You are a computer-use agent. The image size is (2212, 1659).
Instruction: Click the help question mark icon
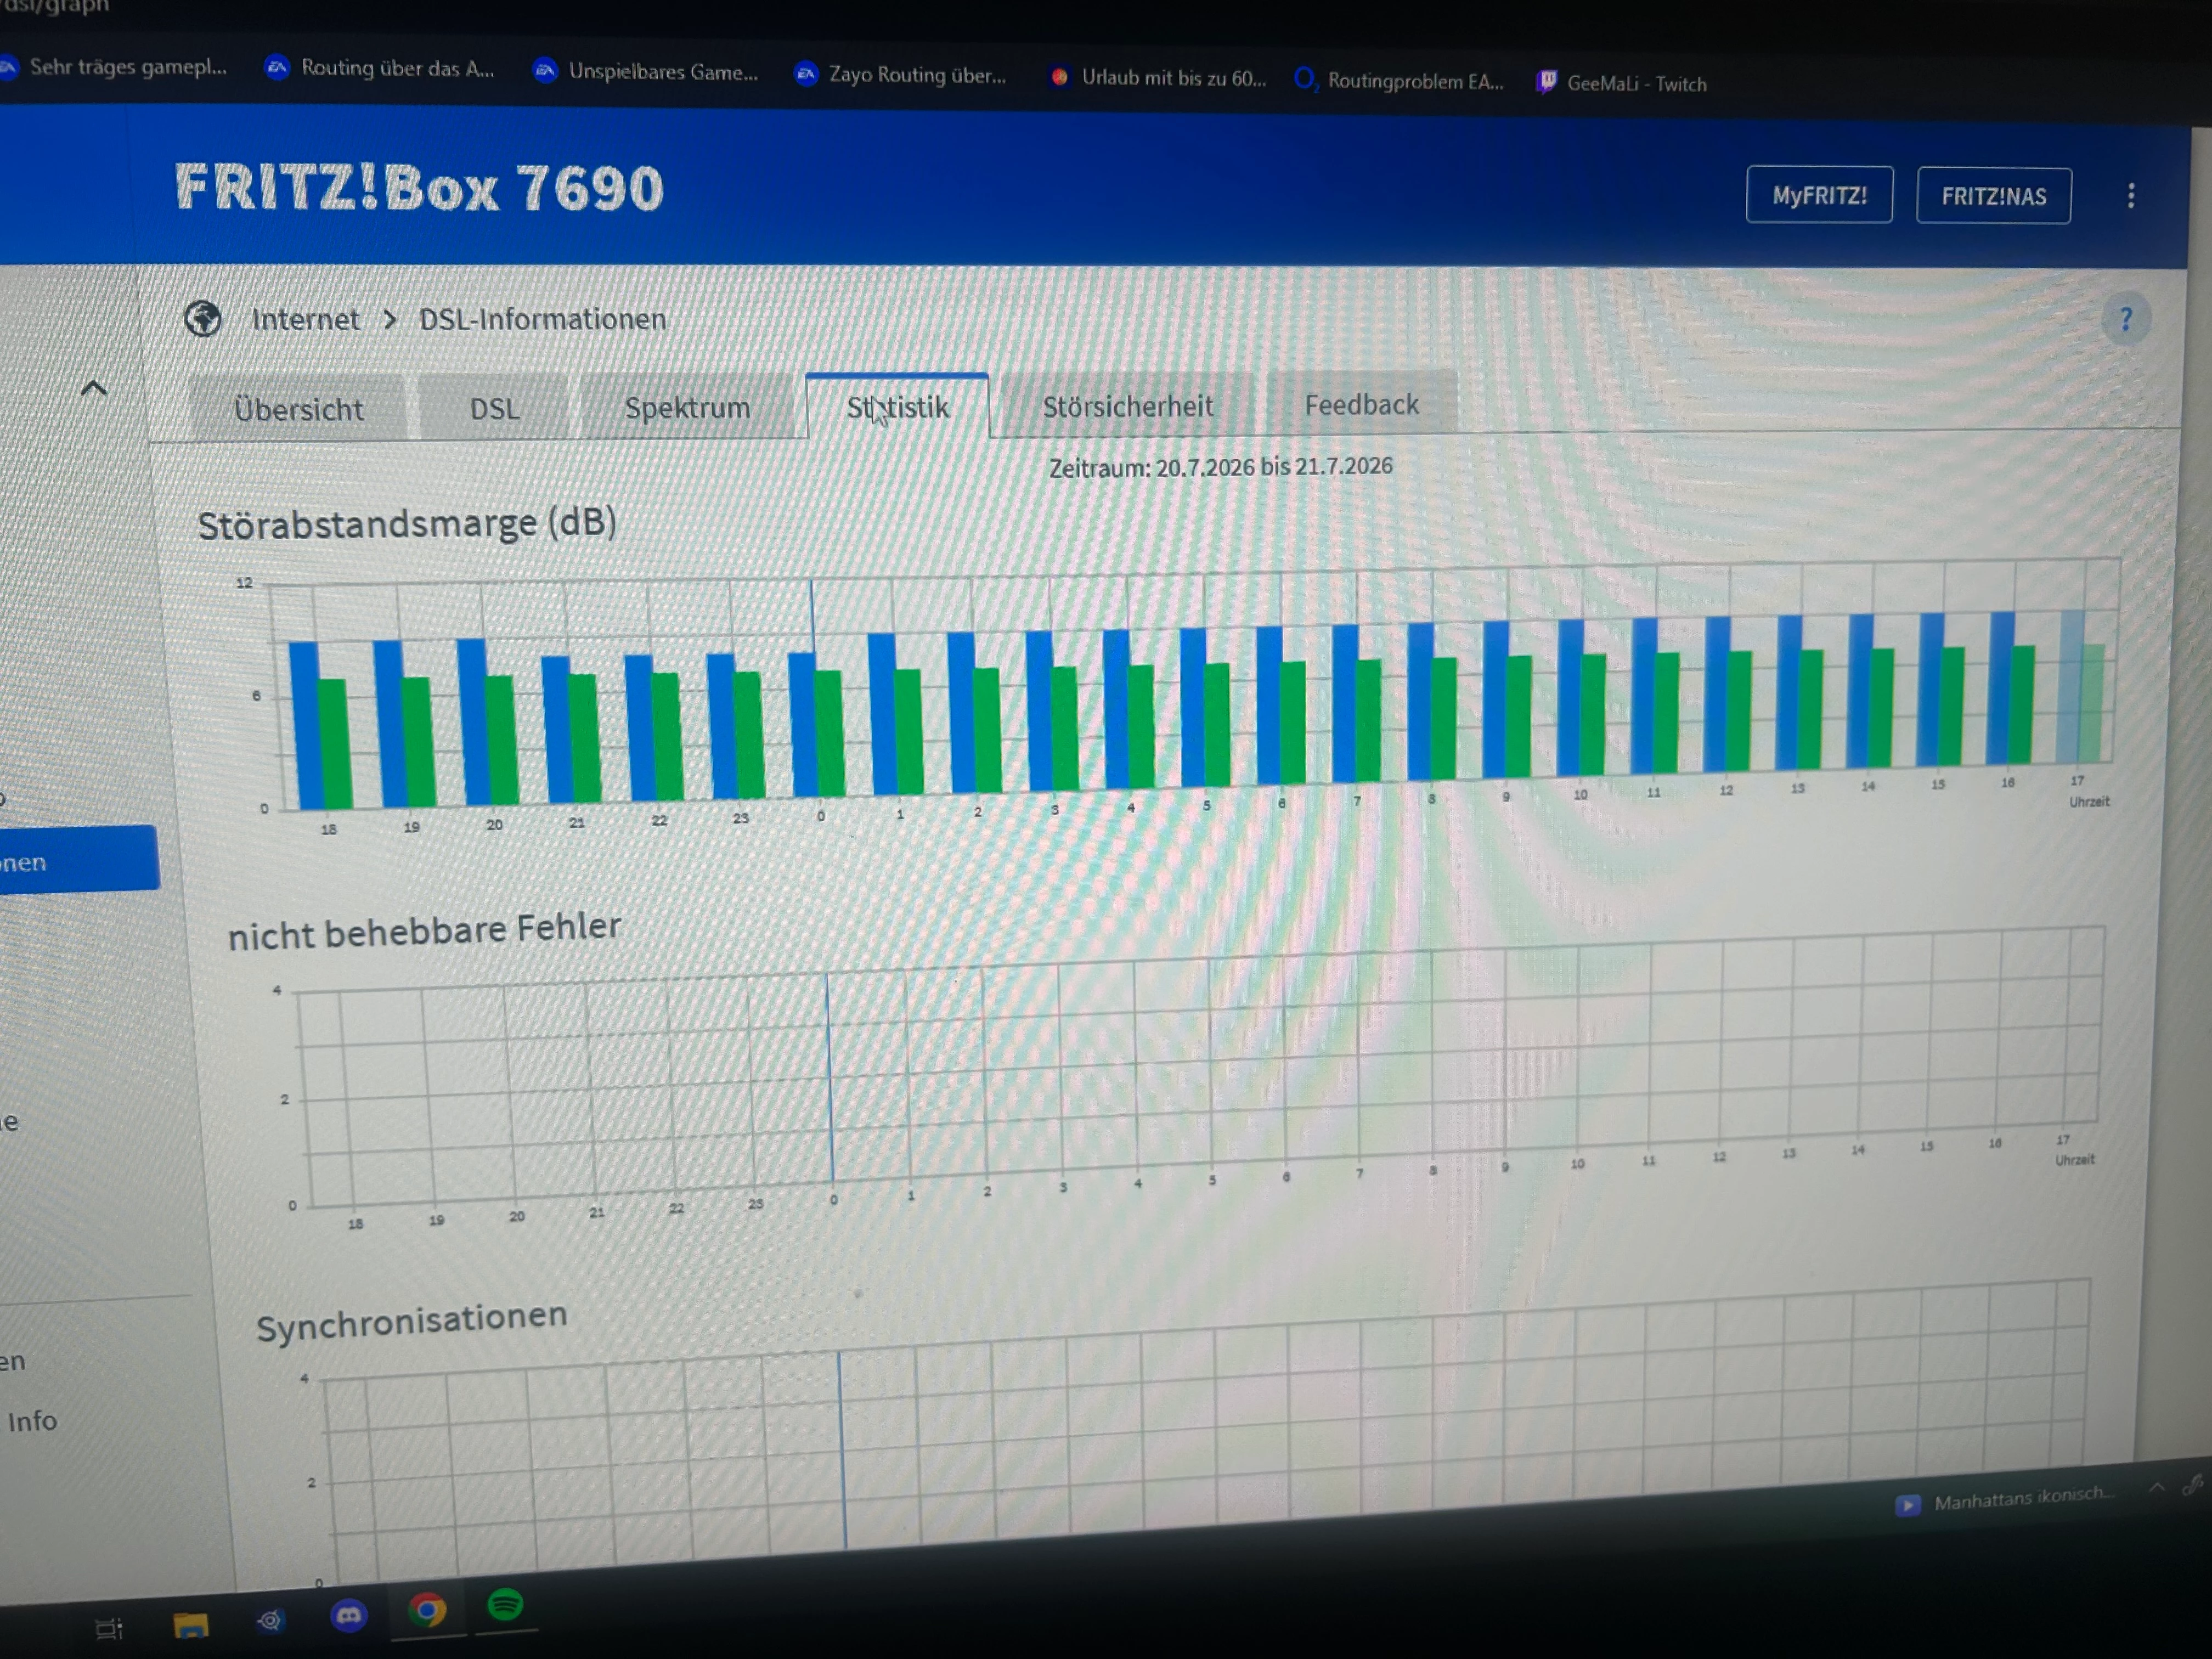(x=2125, y=319)
